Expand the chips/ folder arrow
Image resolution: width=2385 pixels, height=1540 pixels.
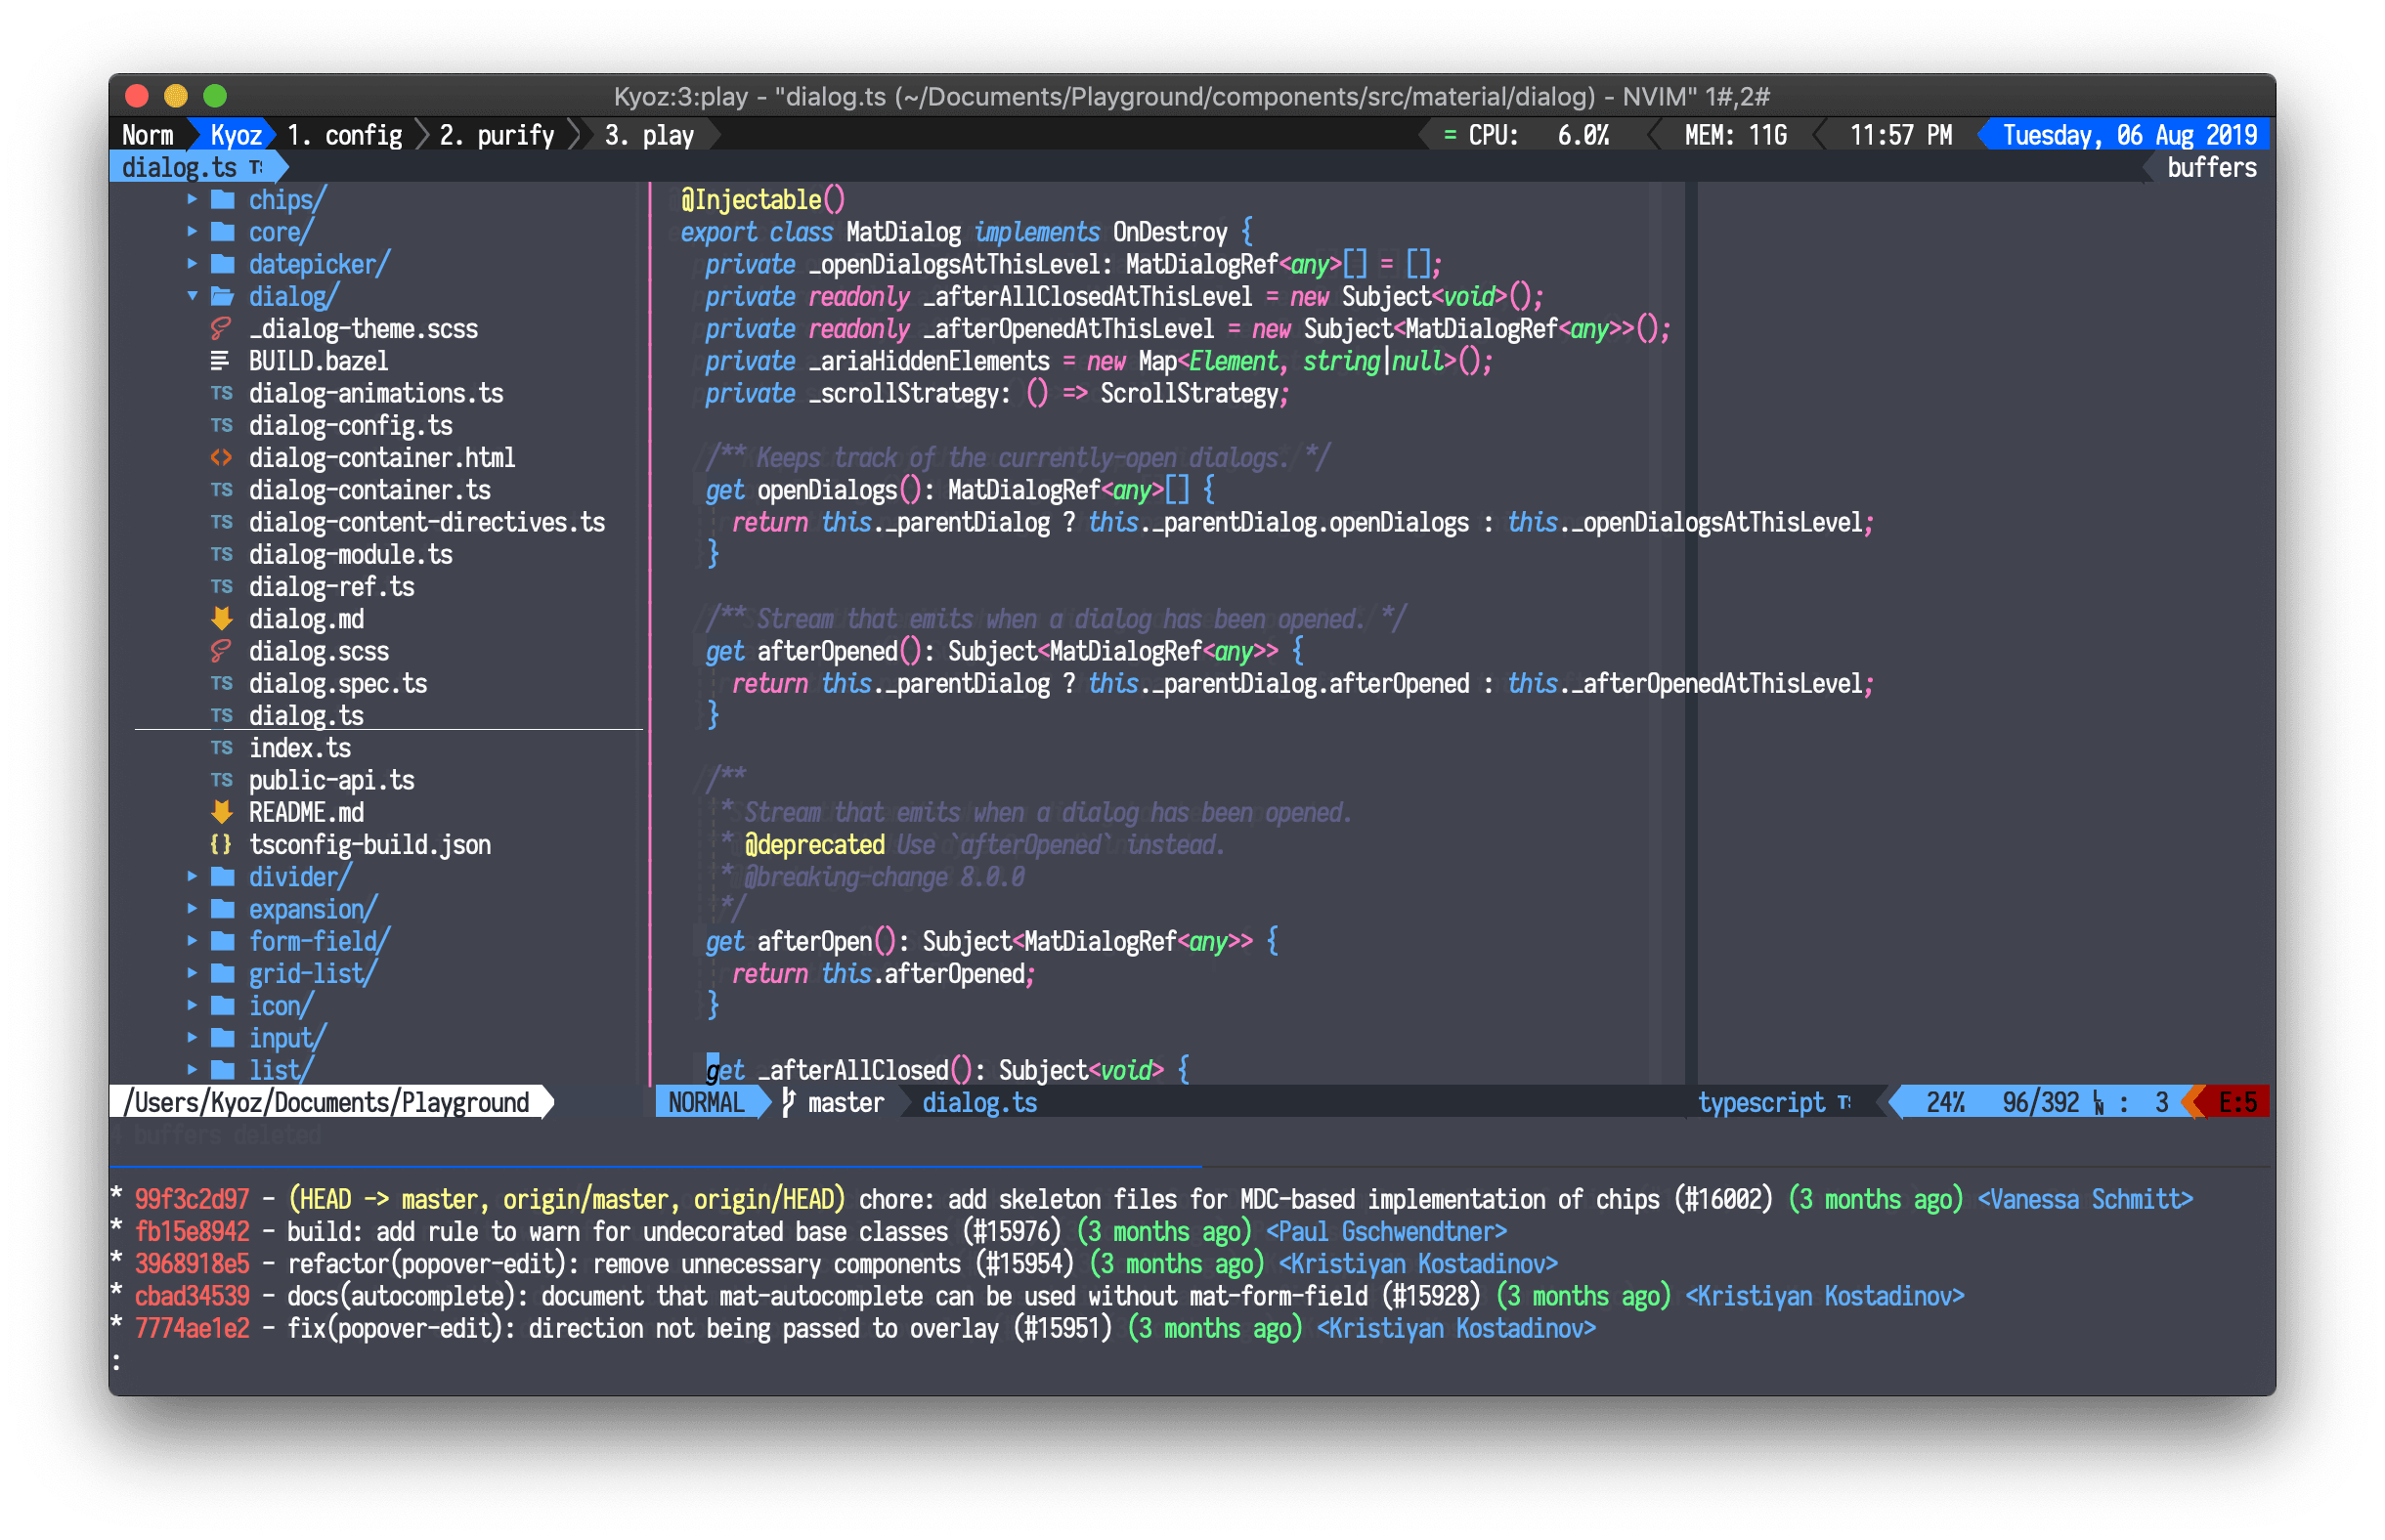(x=192, y=199)
